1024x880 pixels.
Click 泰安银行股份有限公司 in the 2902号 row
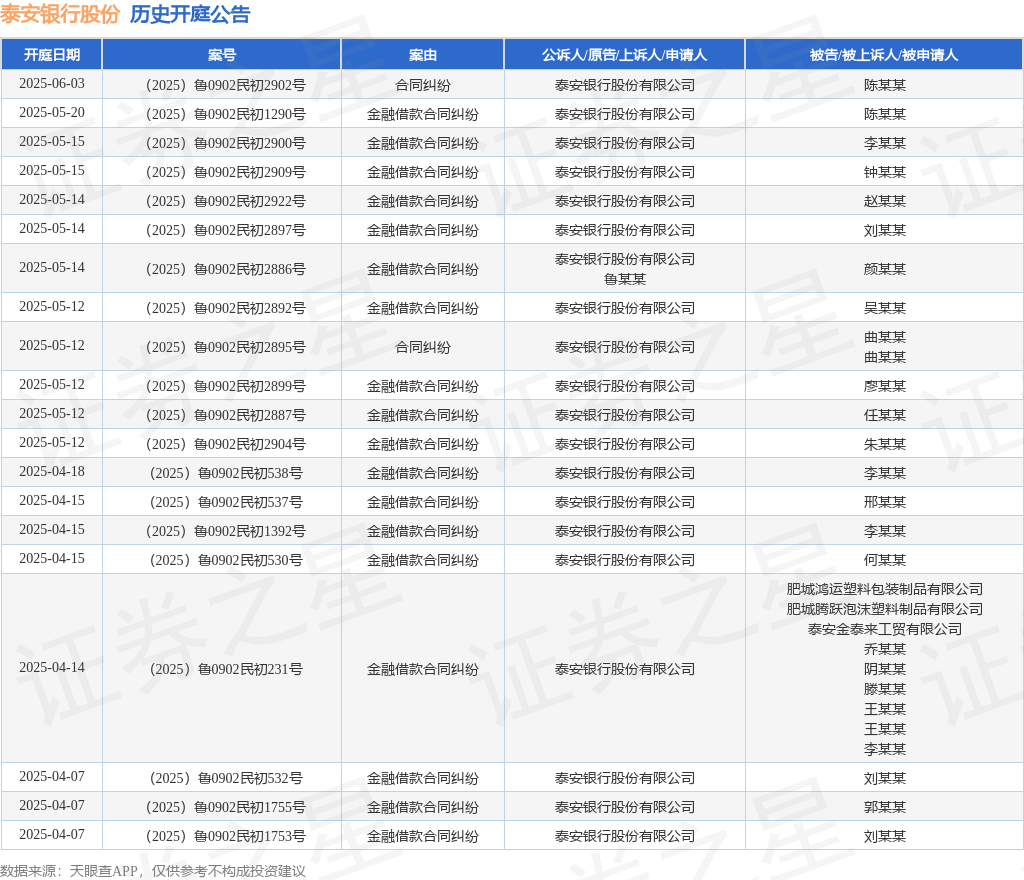(x=624, y=85)
